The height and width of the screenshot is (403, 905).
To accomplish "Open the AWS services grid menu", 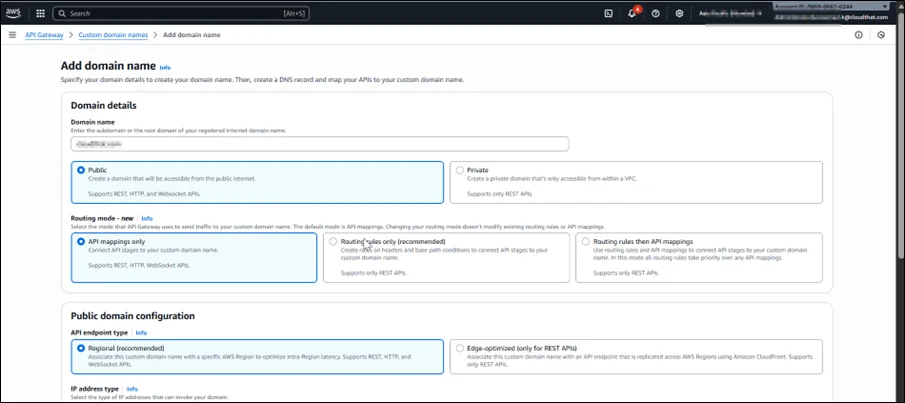I will 40,13.
